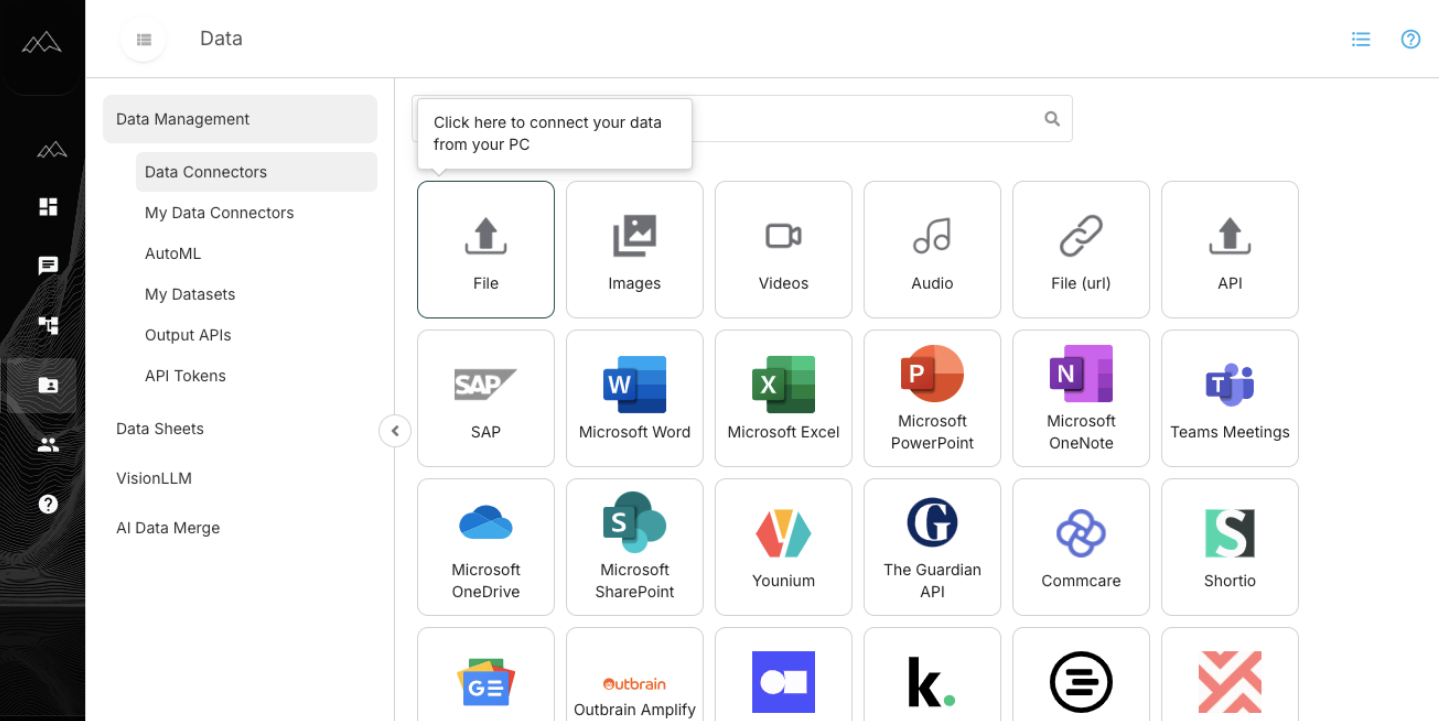Viewport: 1439px width, 721px height.
Task: Select Microsoft SharePoint connector
Action: pyautogui.click(x=635, y=547)
